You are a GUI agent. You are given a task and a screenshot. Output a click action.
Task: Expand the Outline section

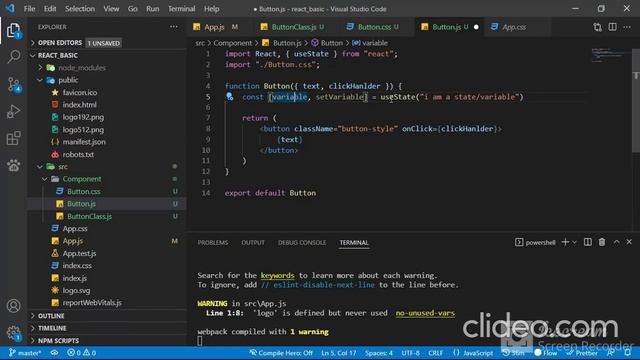click(33, 316)
